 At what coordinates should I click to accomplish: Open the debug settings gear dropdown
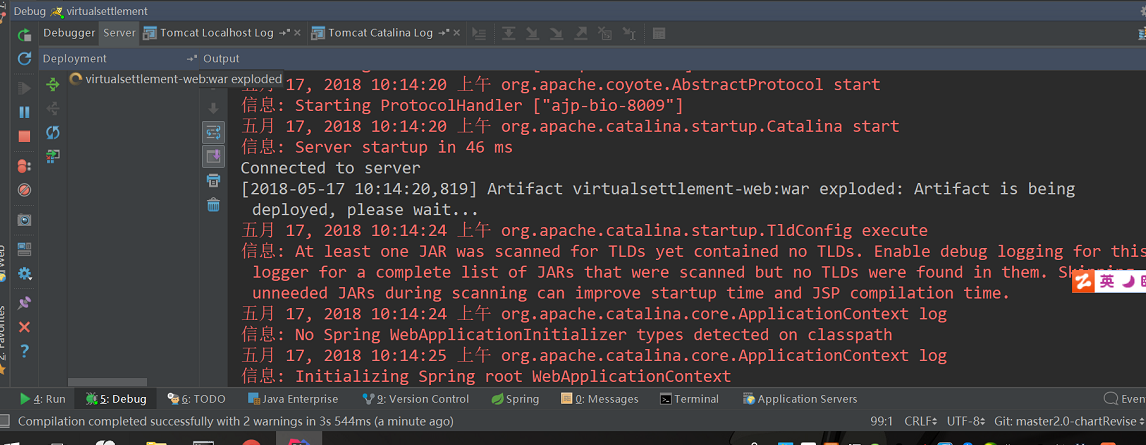pos(24,274)
